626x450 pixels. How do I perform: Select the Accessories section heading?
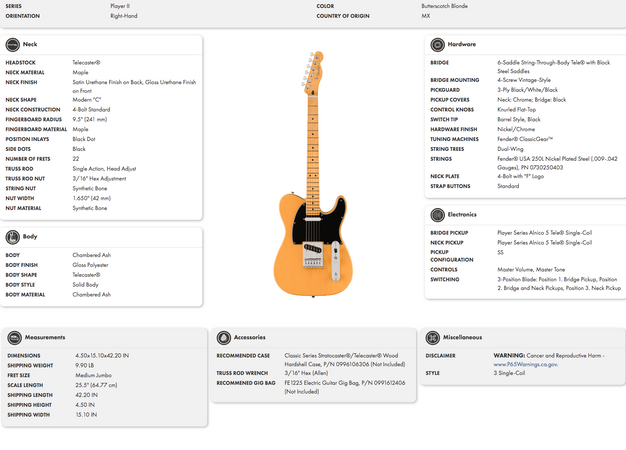coord(250,337)
